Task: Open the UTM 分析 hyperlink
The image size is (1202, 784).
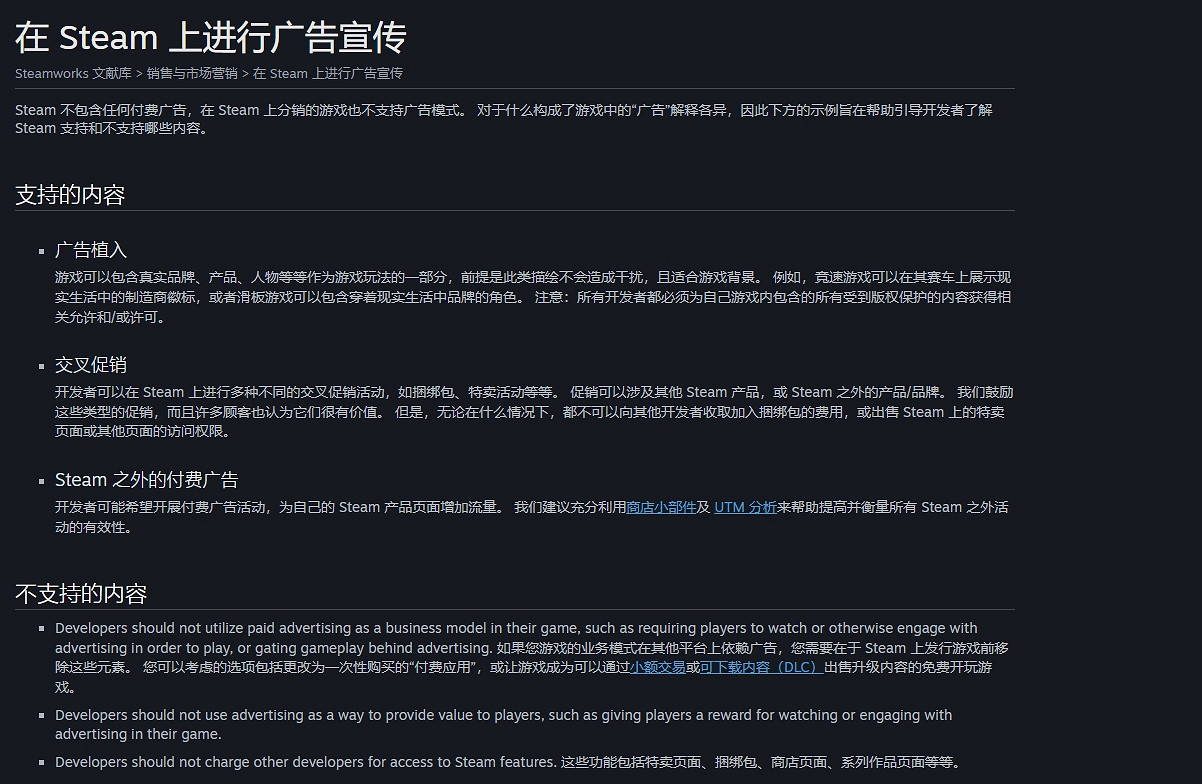Action: 746,507
